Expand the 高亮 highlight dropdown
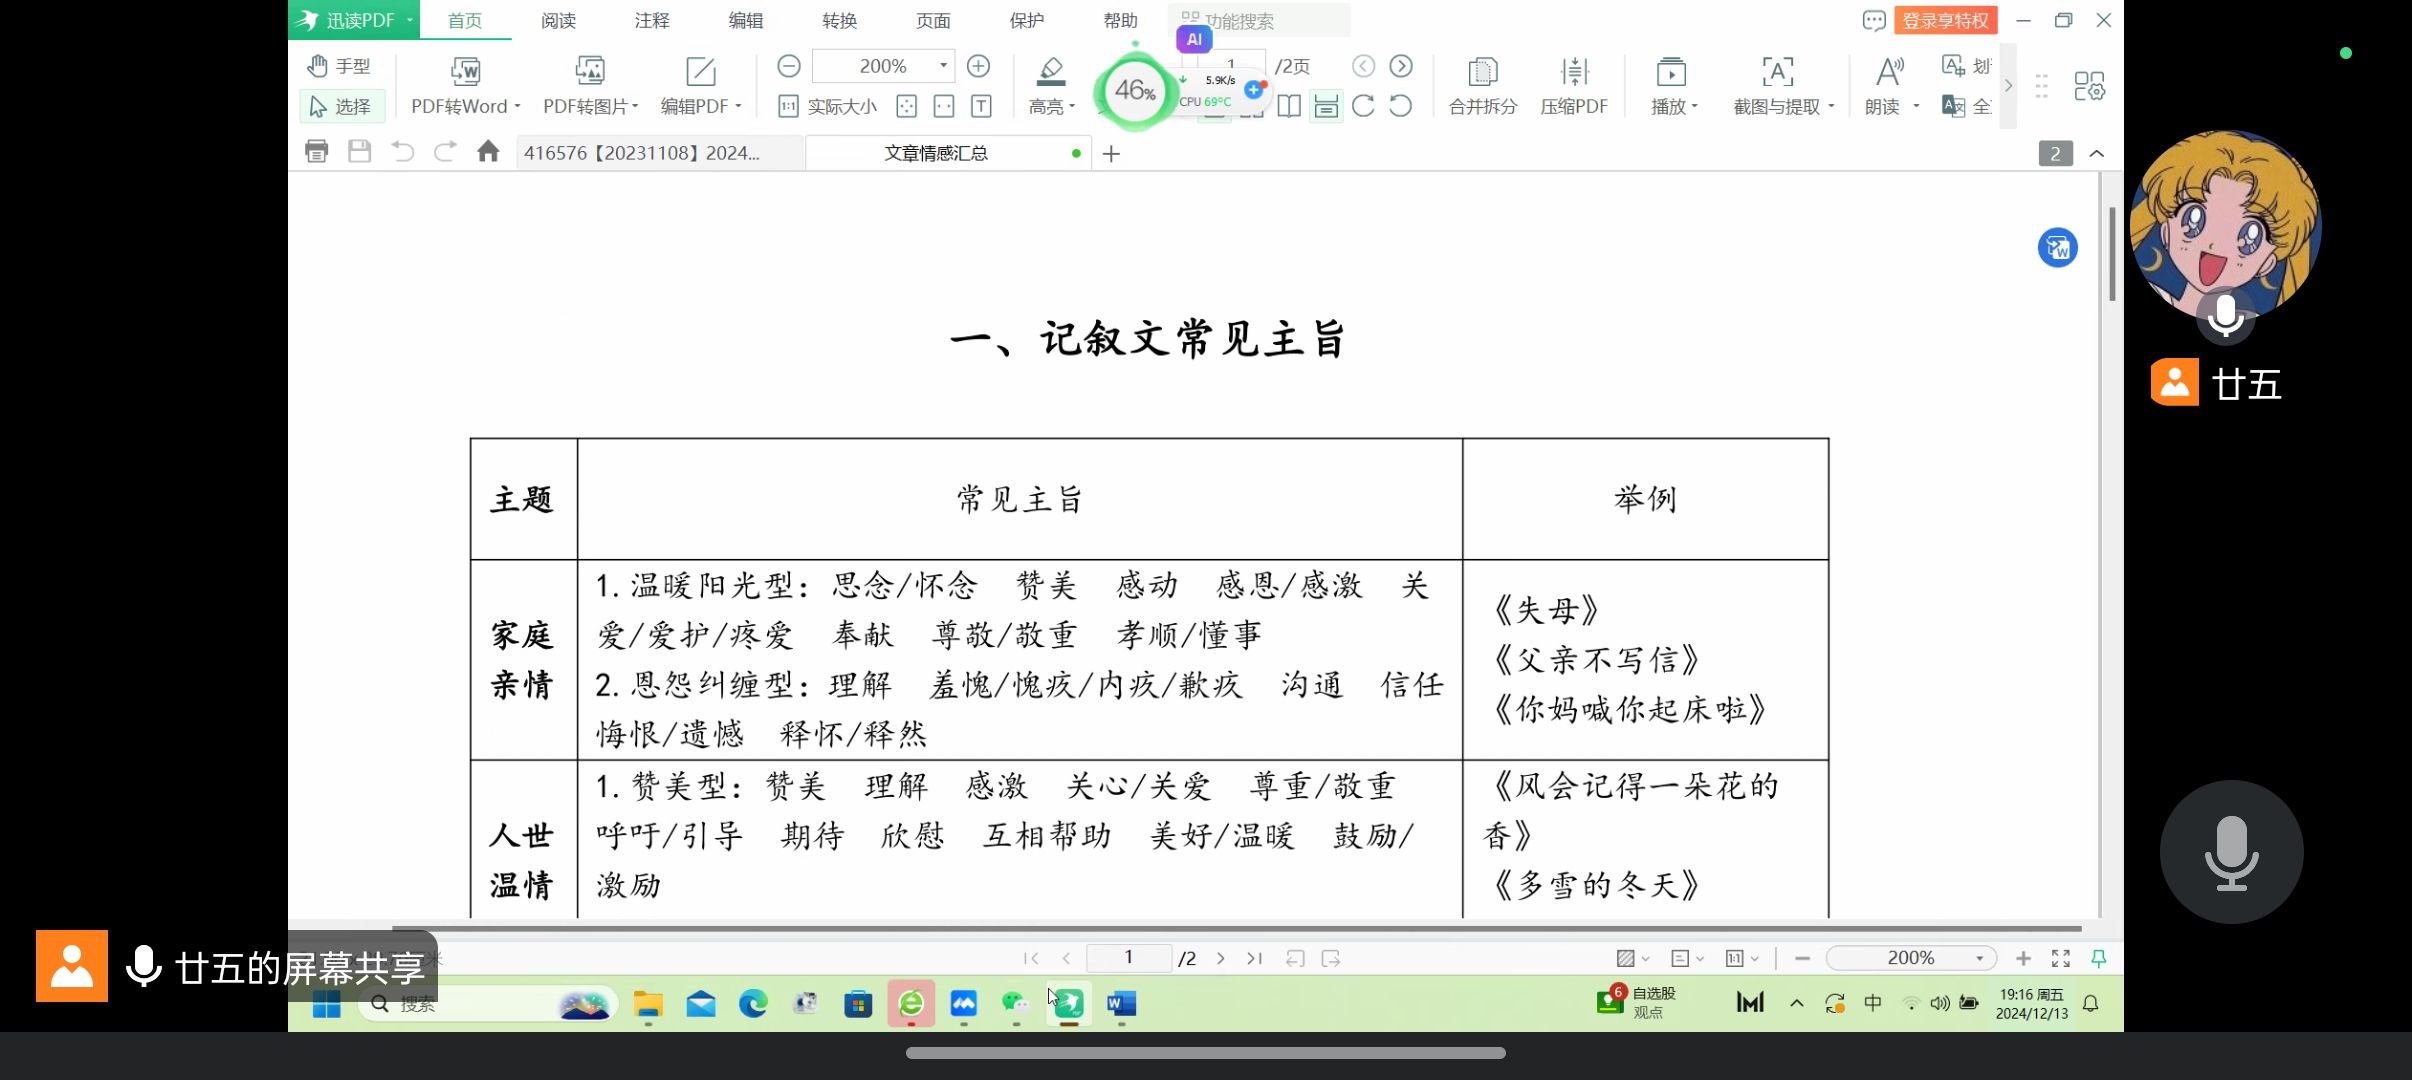The image size is (2412, 1080). coord(1071,107)
